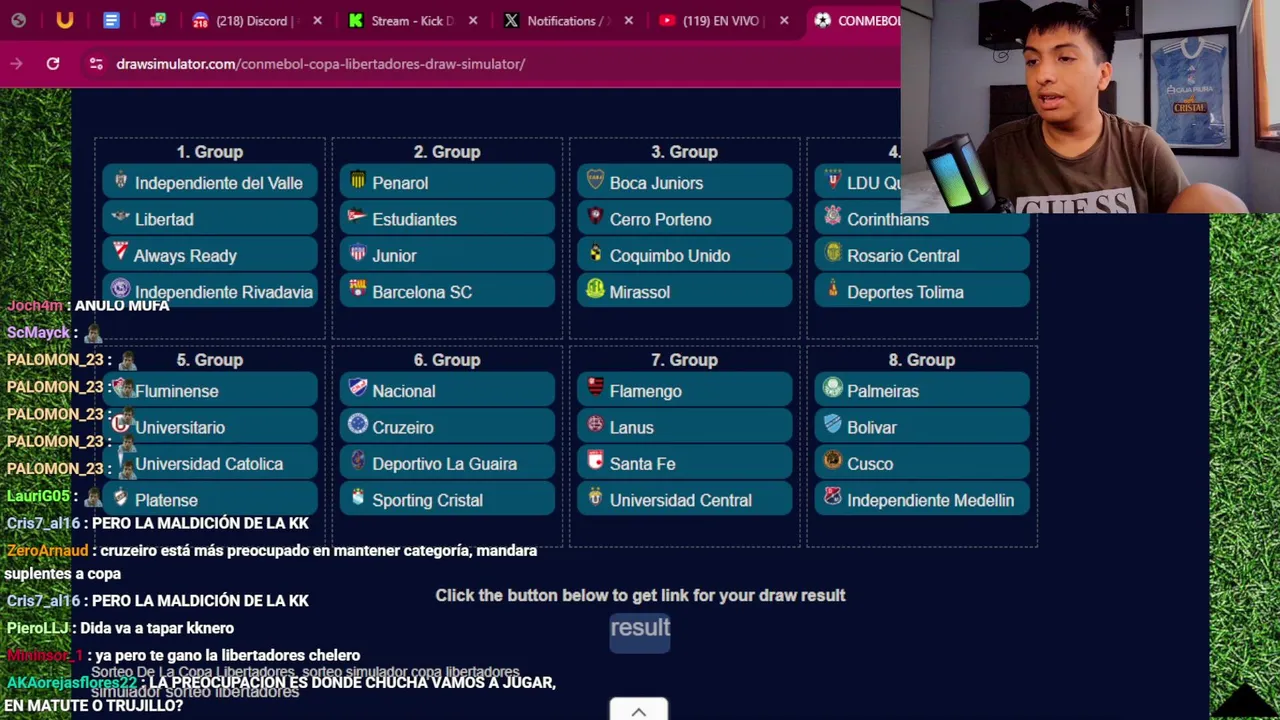
Task: Click the Always Ready crest icon
Action: [121, 252]
